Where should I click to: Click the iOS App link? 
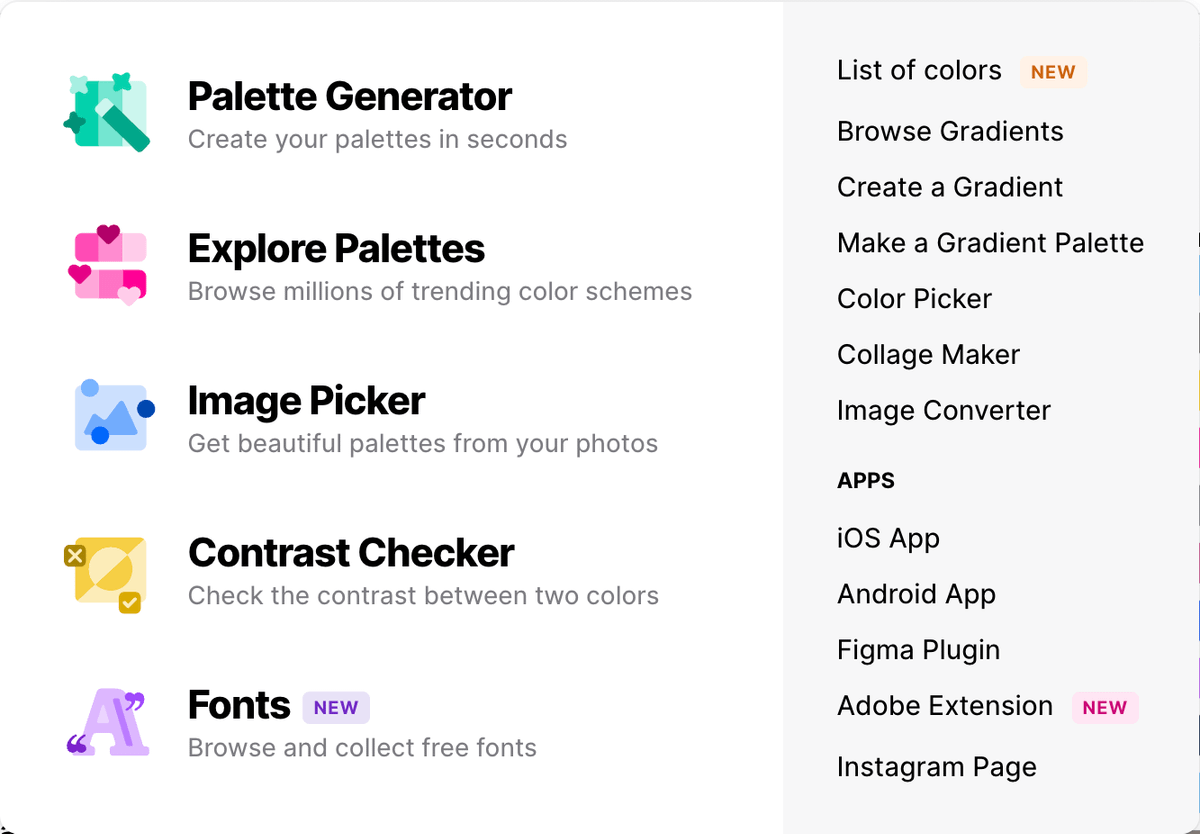click(x=888, y=538)
